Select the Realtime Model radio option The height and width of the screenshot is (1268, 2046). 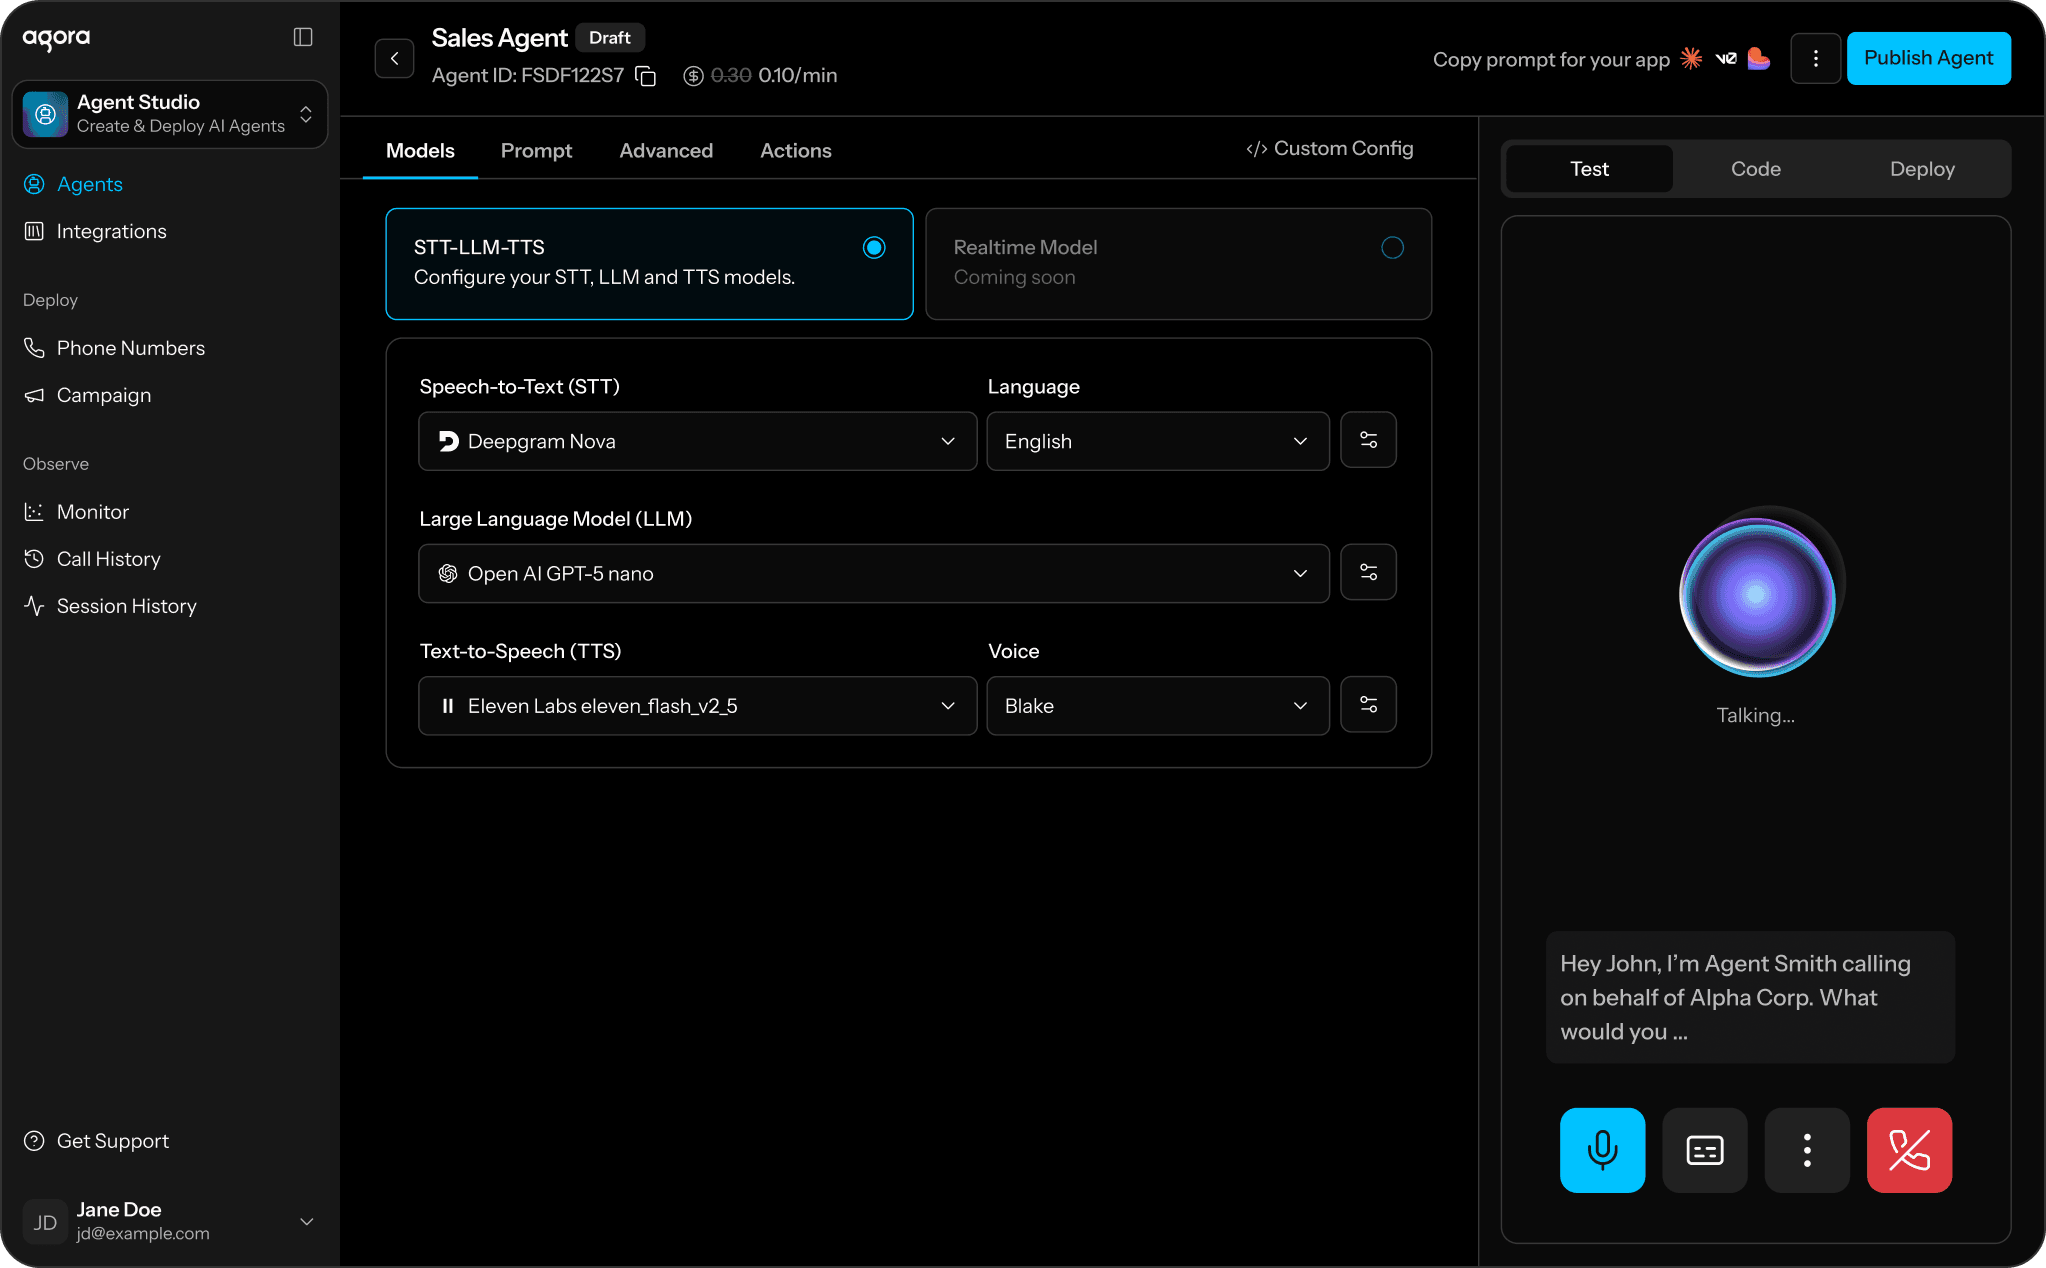pos(1391,247)
